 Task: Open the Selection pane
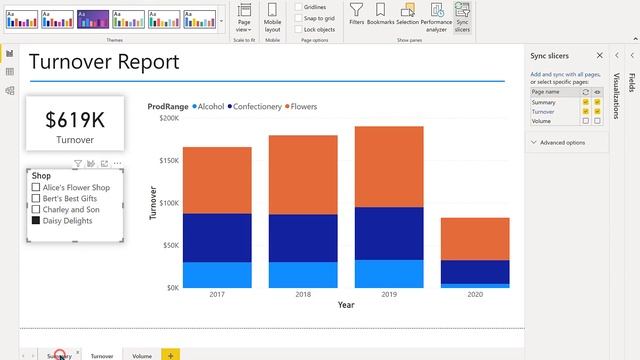(407, 14)
